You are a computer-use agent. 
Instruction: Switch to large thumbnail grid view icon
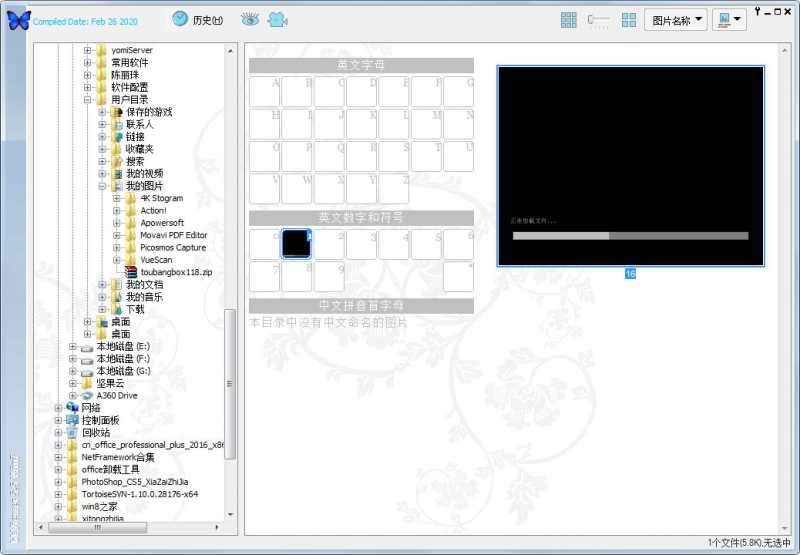629,20
